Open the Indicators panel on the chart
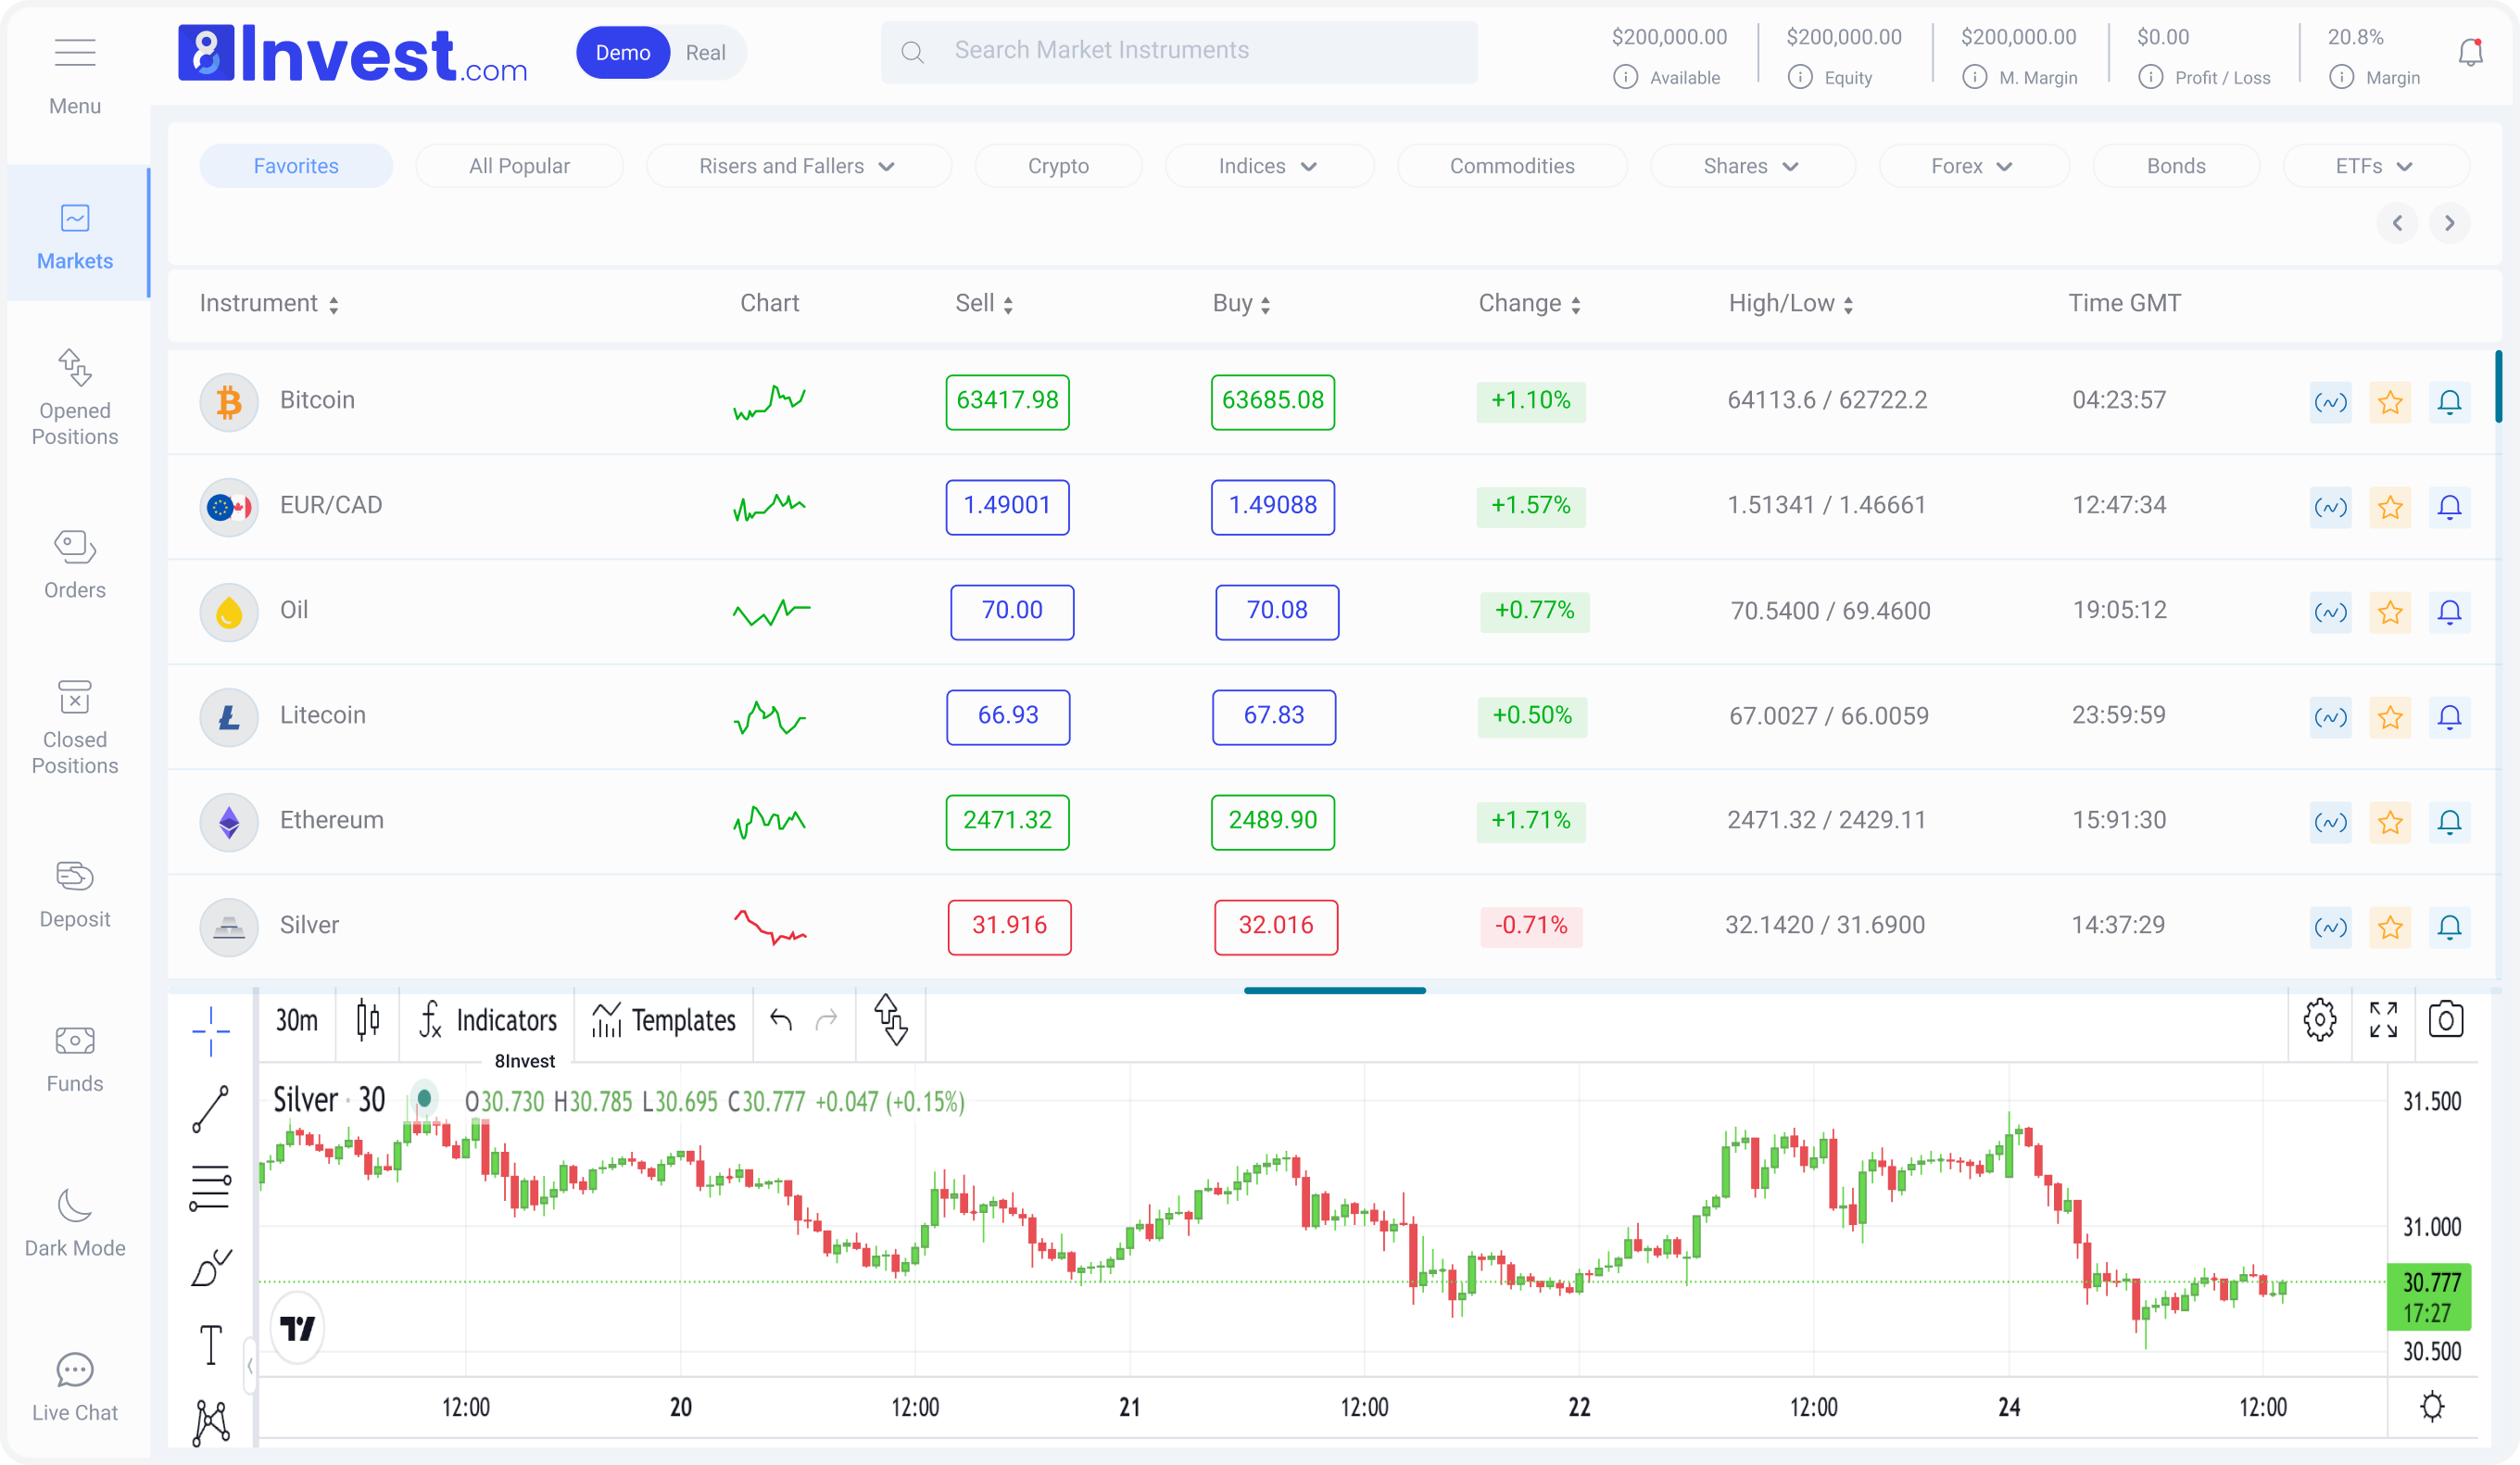Screen dimensions: 2520x1465 pos(489,1021)
